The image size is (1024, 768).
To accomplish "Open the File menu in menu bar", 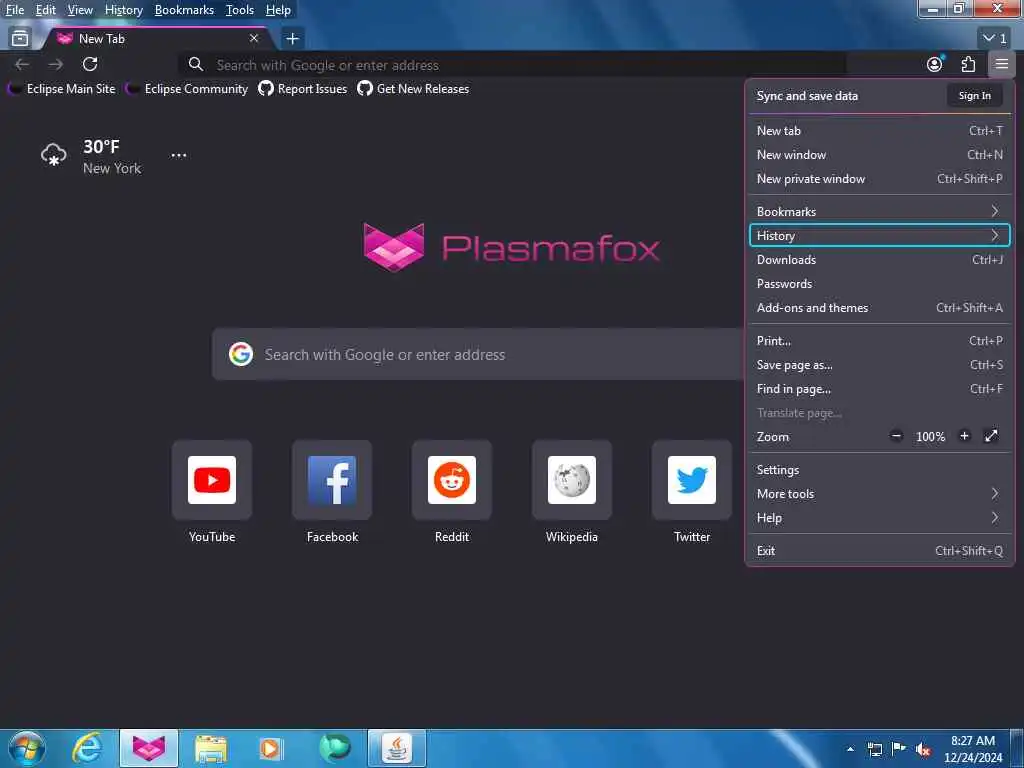I will (x=14, y=10).
